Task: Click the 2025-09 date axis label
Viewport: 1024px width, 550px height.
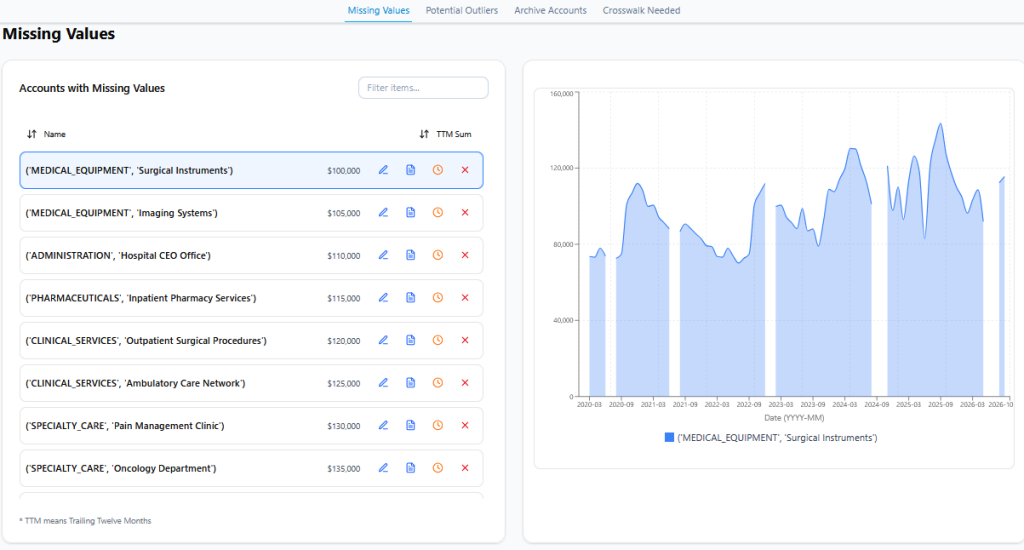Action: 940,404
